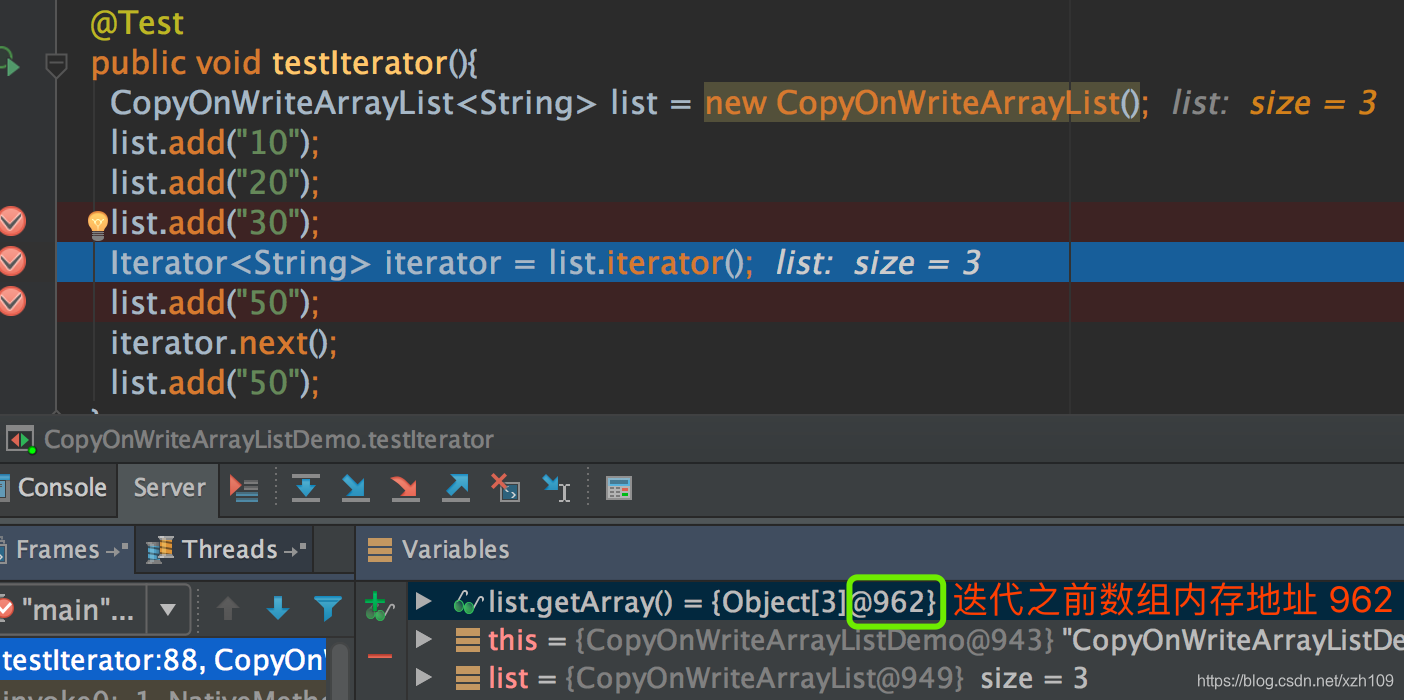1404x700 pixels.
Task: Click the @Test annotation in the editor
Action: tap(138, 22)
